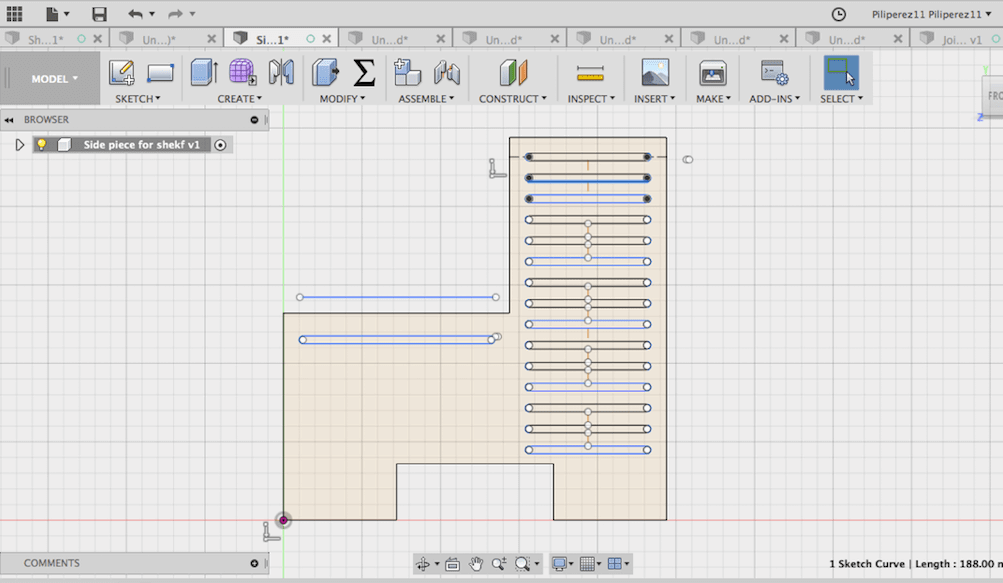This screenshot has width=1003, height=583.
Task: Click the Press Pull modify icon
Action: click(325, 73)
